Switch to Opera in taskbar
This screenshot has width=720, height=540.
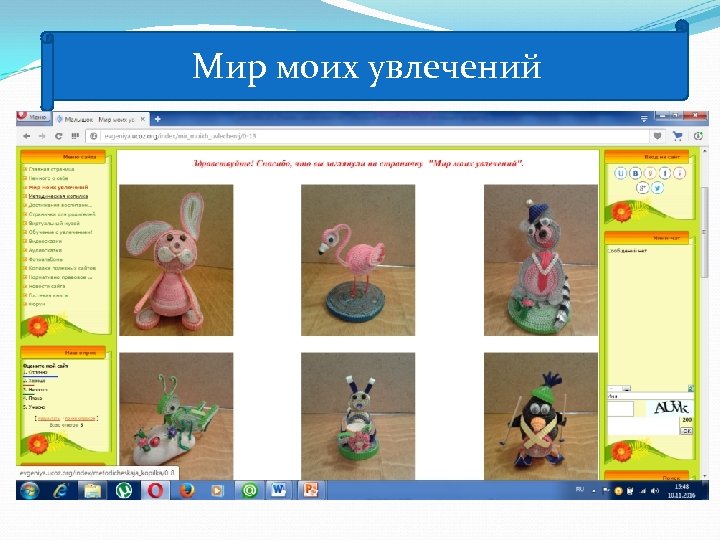[x=155, y=491]
